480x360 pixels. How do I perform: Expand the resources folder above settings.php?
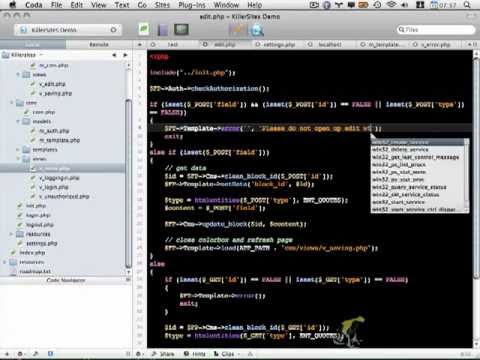point(11,234)
